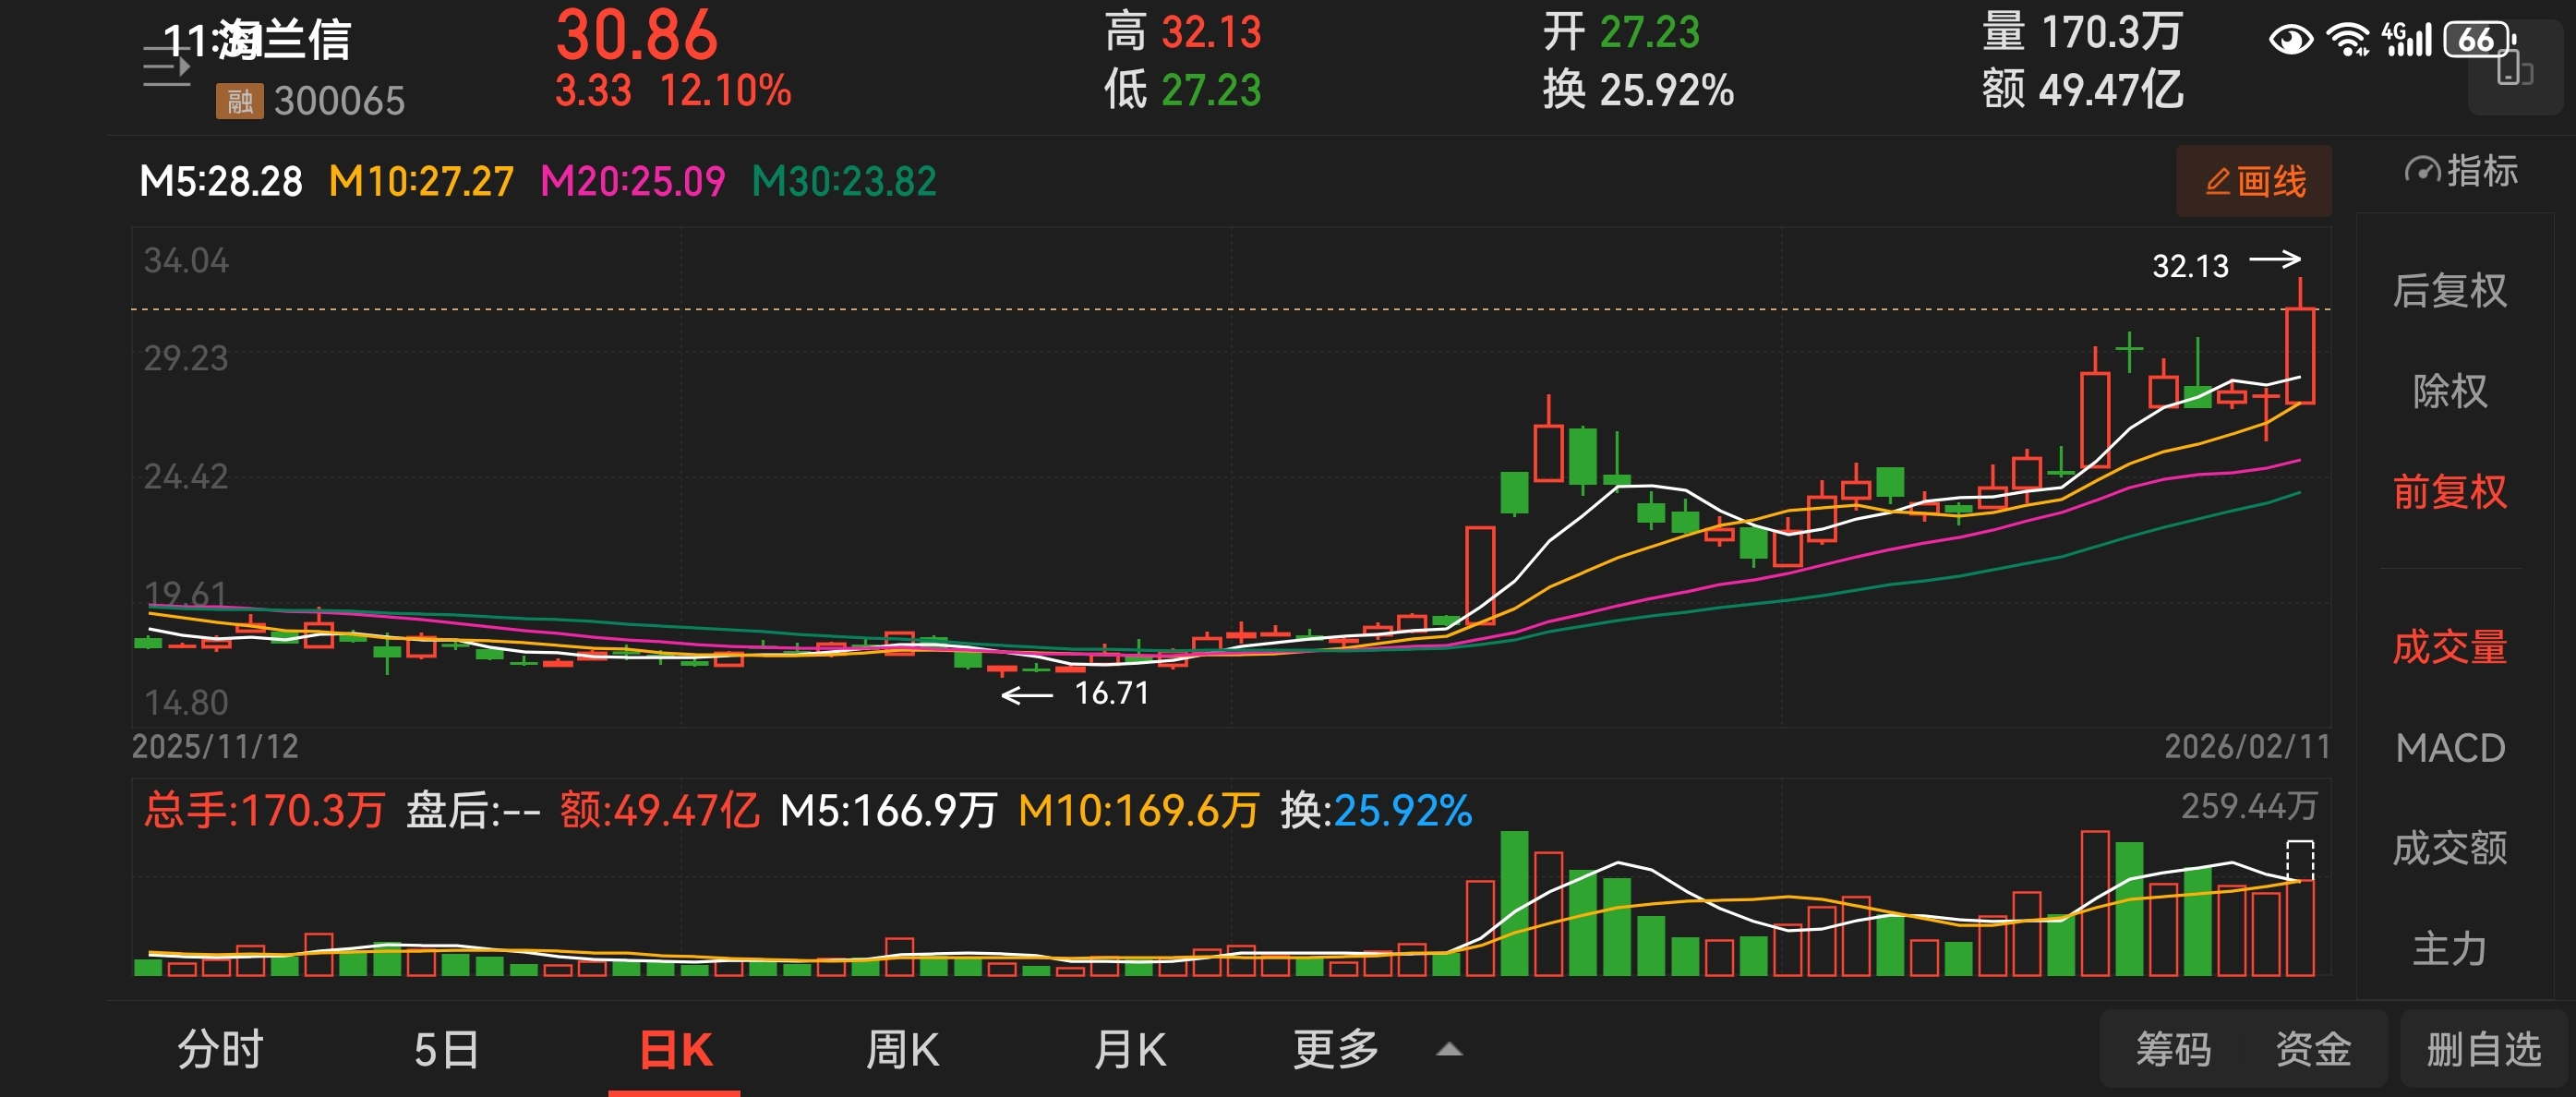Tap the battery level indicator
This screenshot has width=2576, height=1097.
2478,40
